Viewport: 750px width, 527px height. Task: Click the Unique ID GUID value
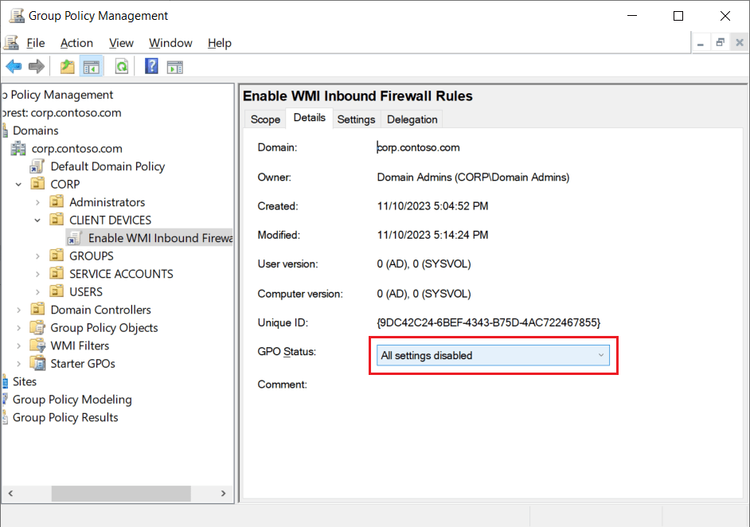coord(488,322)
